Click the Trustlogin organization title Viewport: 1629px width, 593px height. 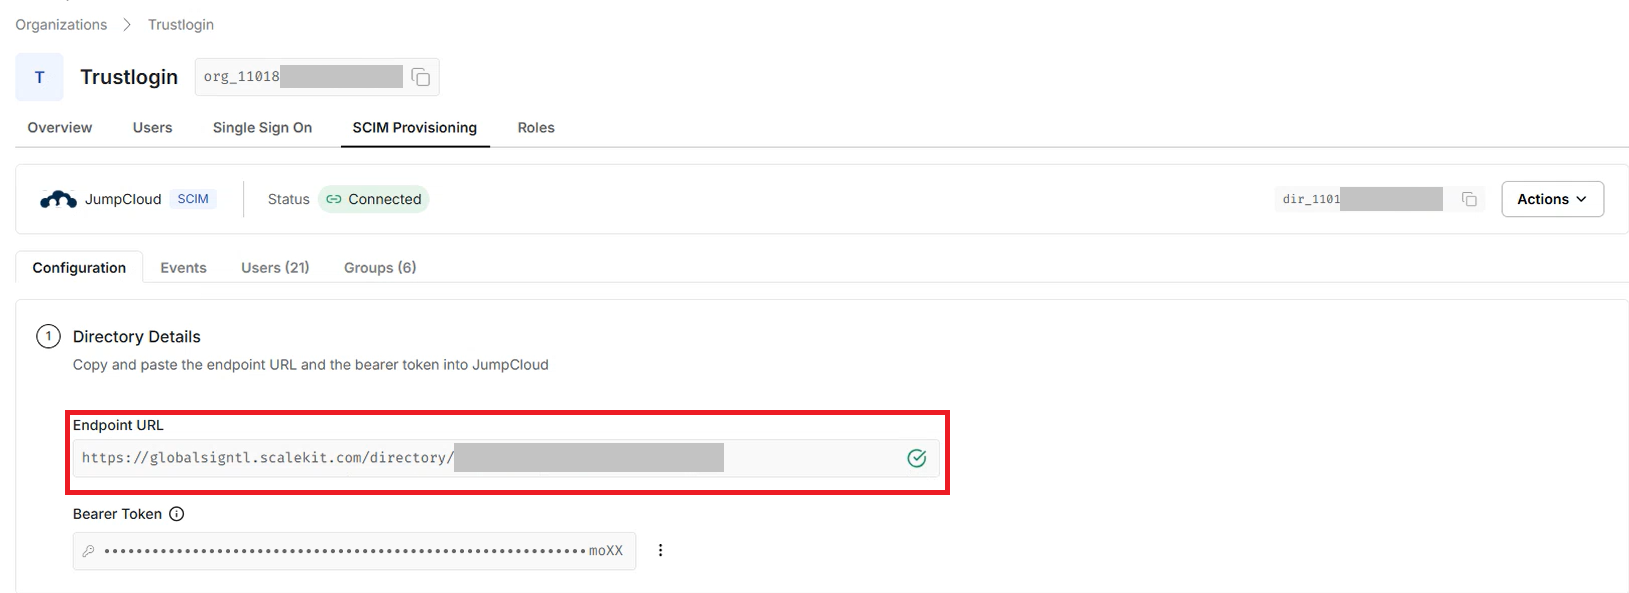pyautogui.click(x=129, y=77)
